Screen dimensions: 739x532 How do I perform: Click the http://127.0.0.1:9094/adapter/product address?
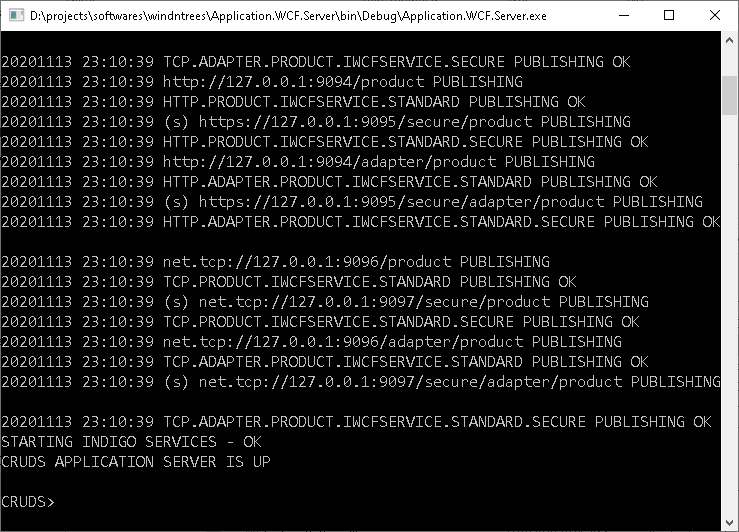click(x=329, y=162)
